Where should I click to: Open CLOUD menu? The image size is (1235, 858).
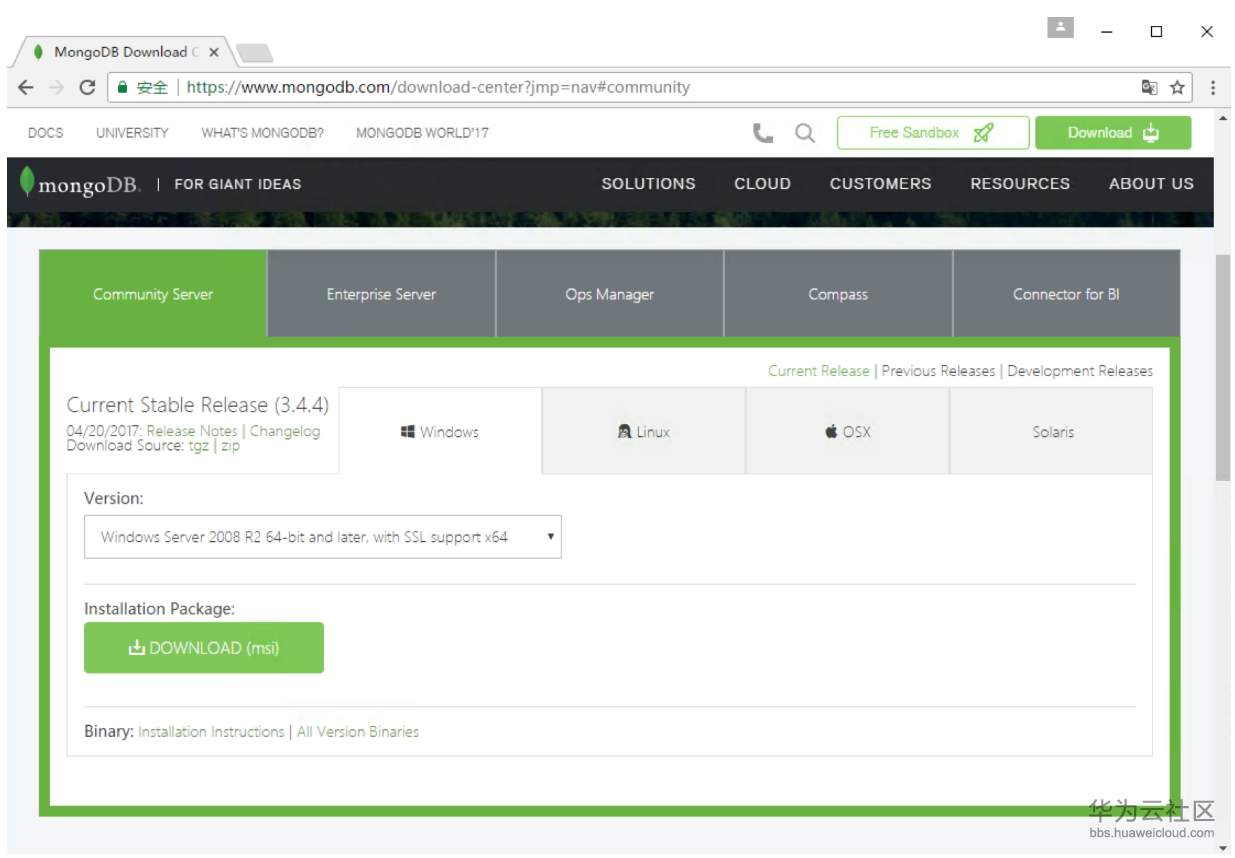(x=762, y=184)
